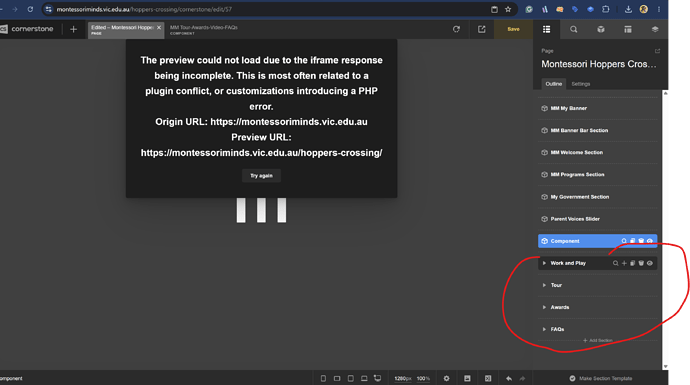Click the browser address bar URL
690x385 pixels.
(x=144, y=9)
